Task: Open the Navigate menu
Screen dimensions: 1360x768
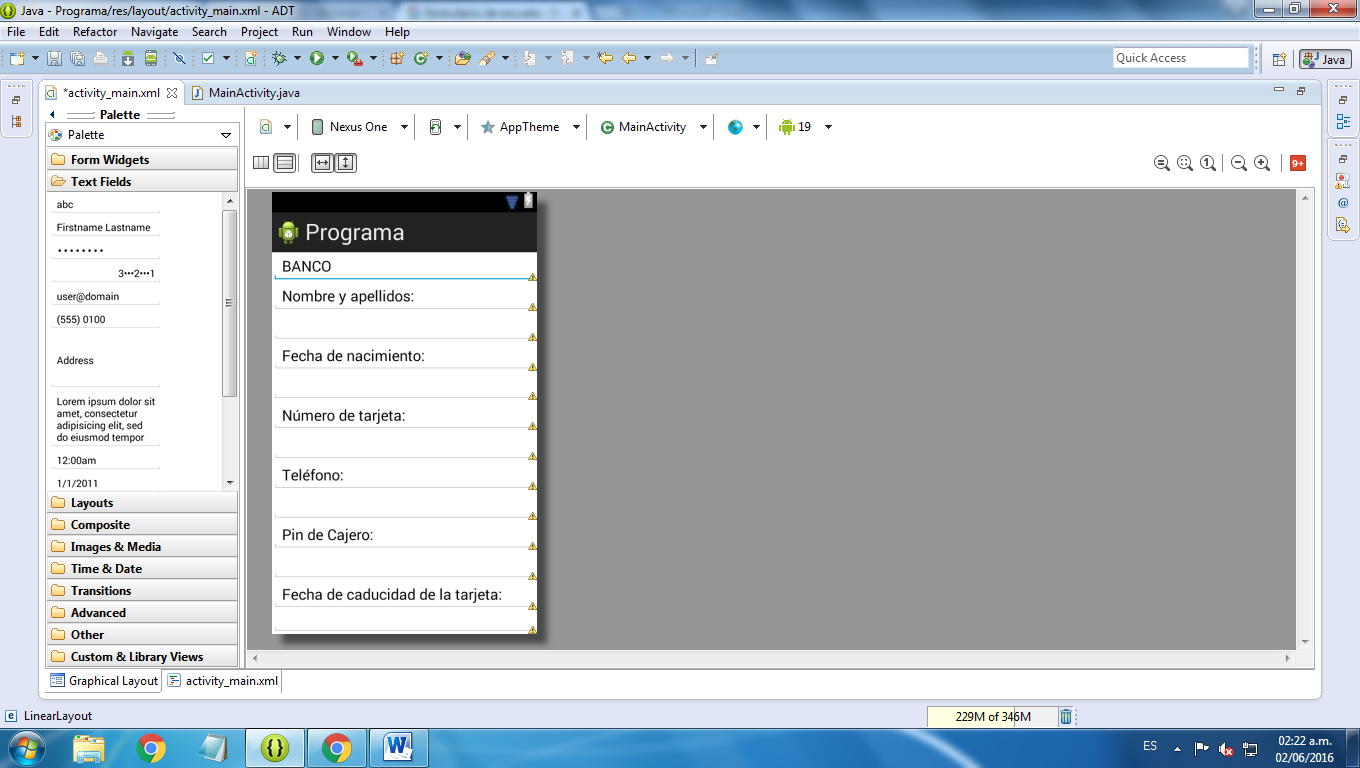Action: click(154, 32)
